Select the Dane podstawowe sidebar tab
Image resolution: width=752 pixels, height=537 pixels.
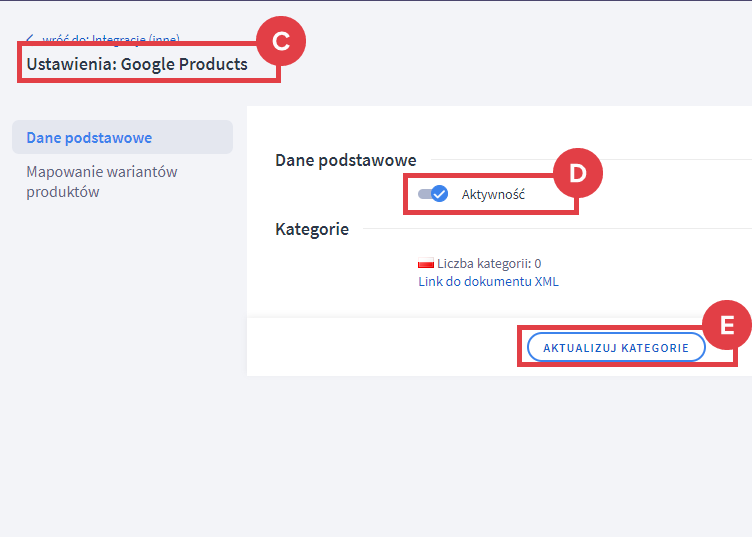point(122,137)
